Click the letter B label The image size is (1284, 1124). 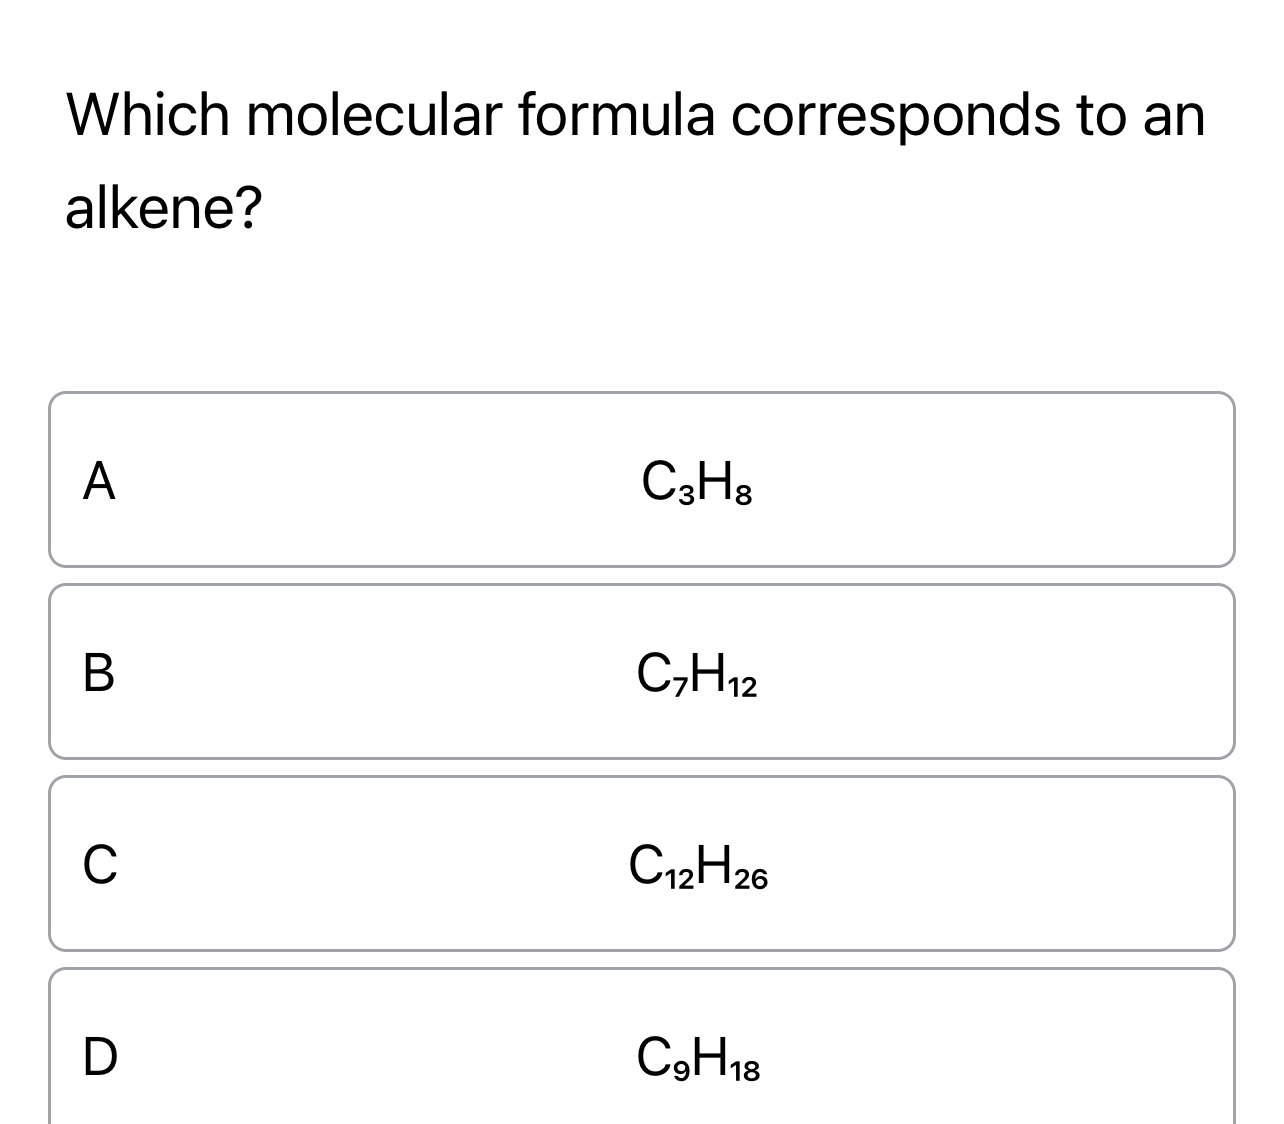(100, 674)
